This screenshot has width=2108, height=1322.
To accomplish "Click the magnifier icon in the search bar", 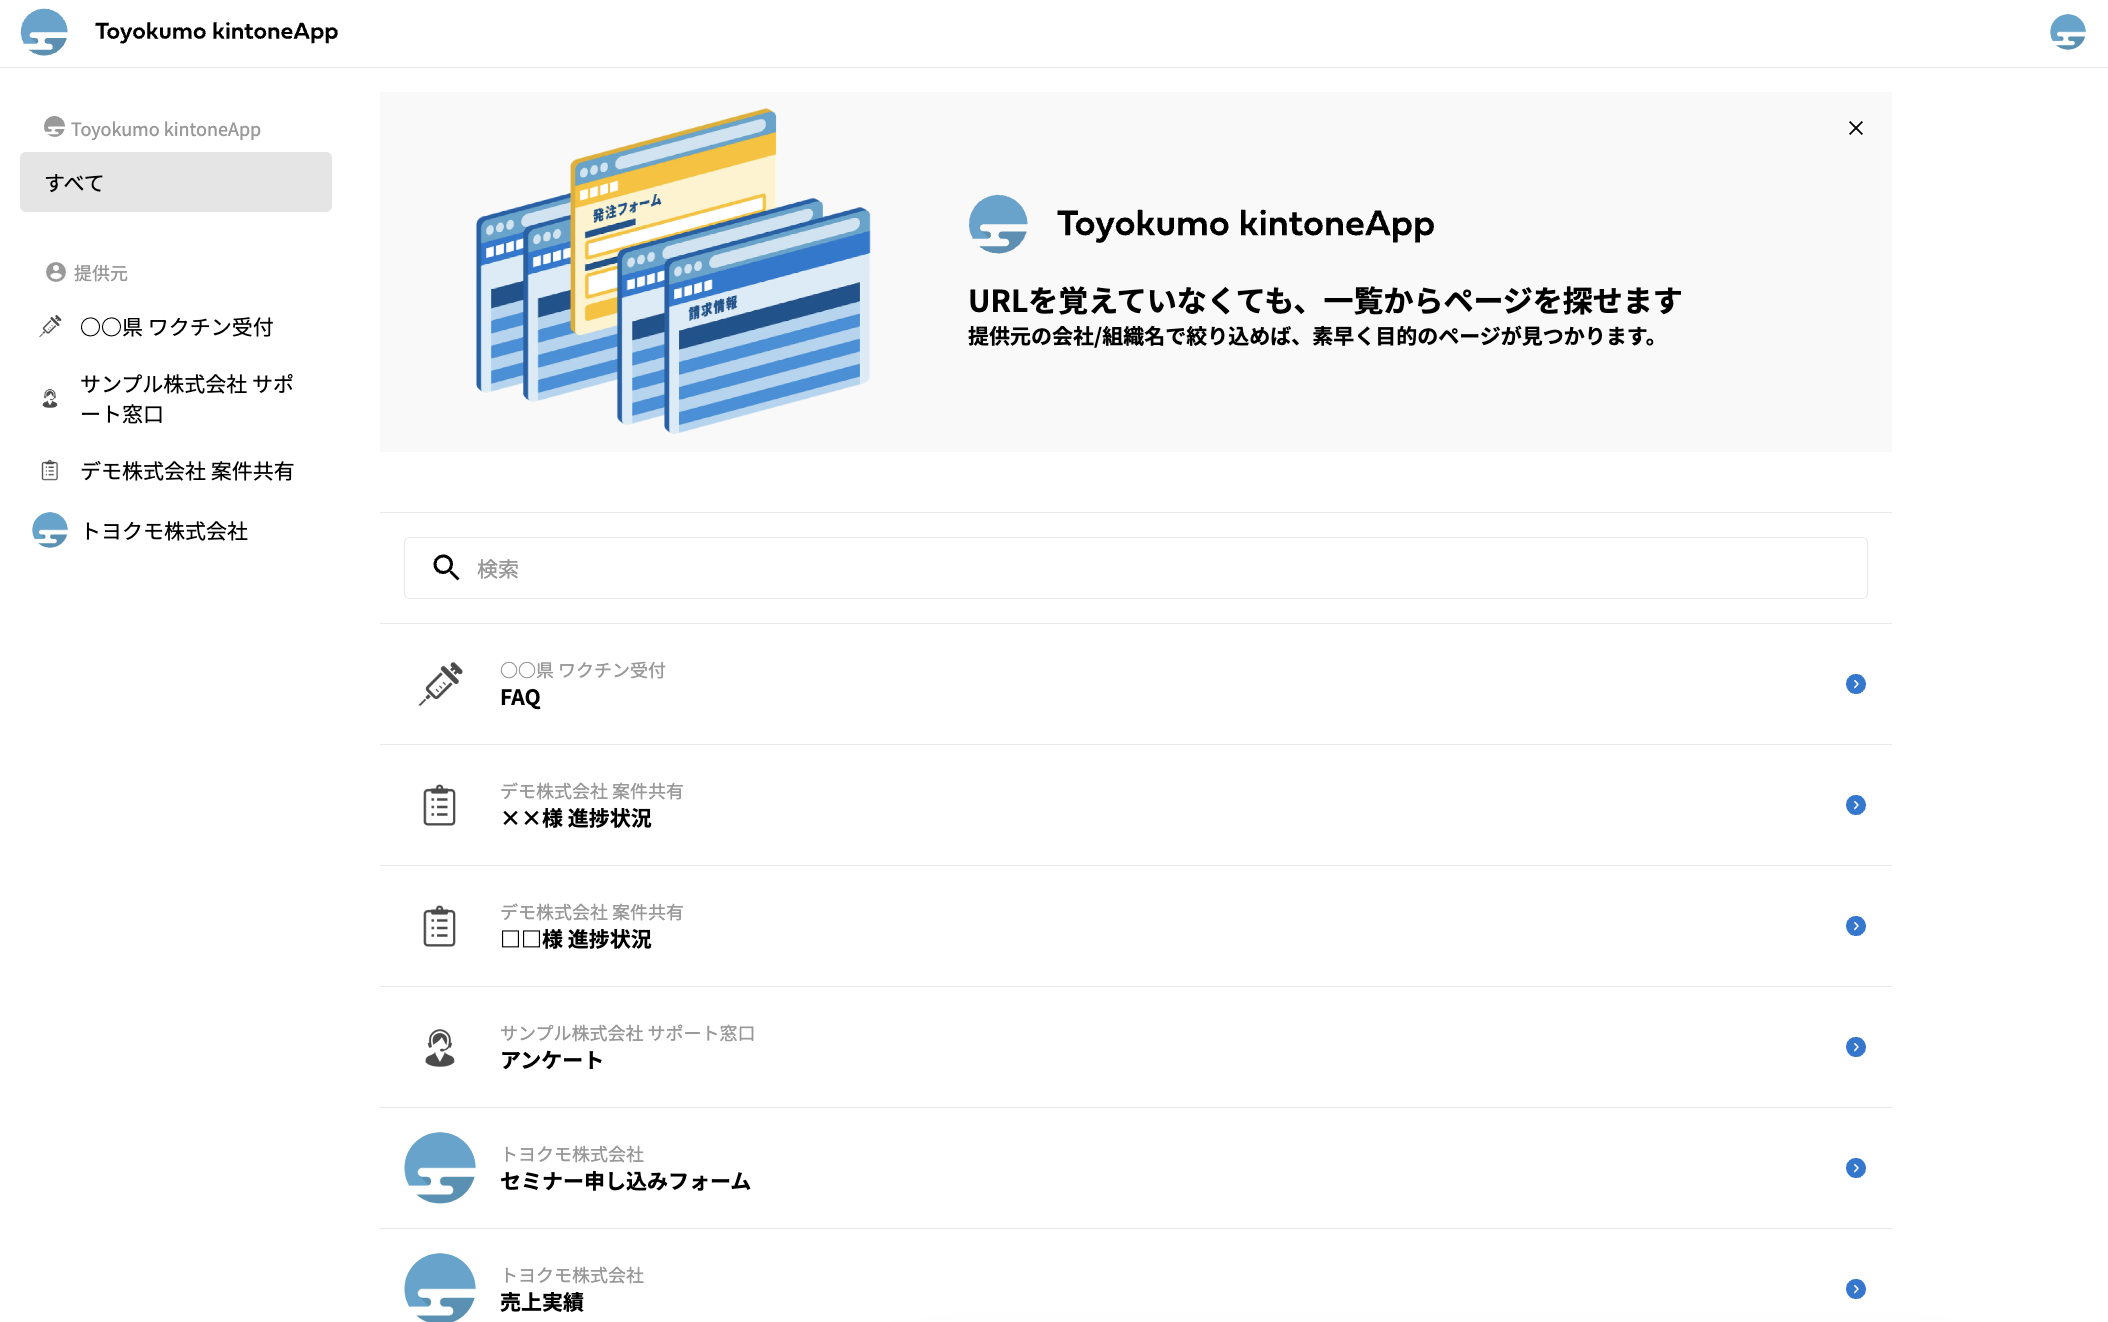I will click(446, 568).
